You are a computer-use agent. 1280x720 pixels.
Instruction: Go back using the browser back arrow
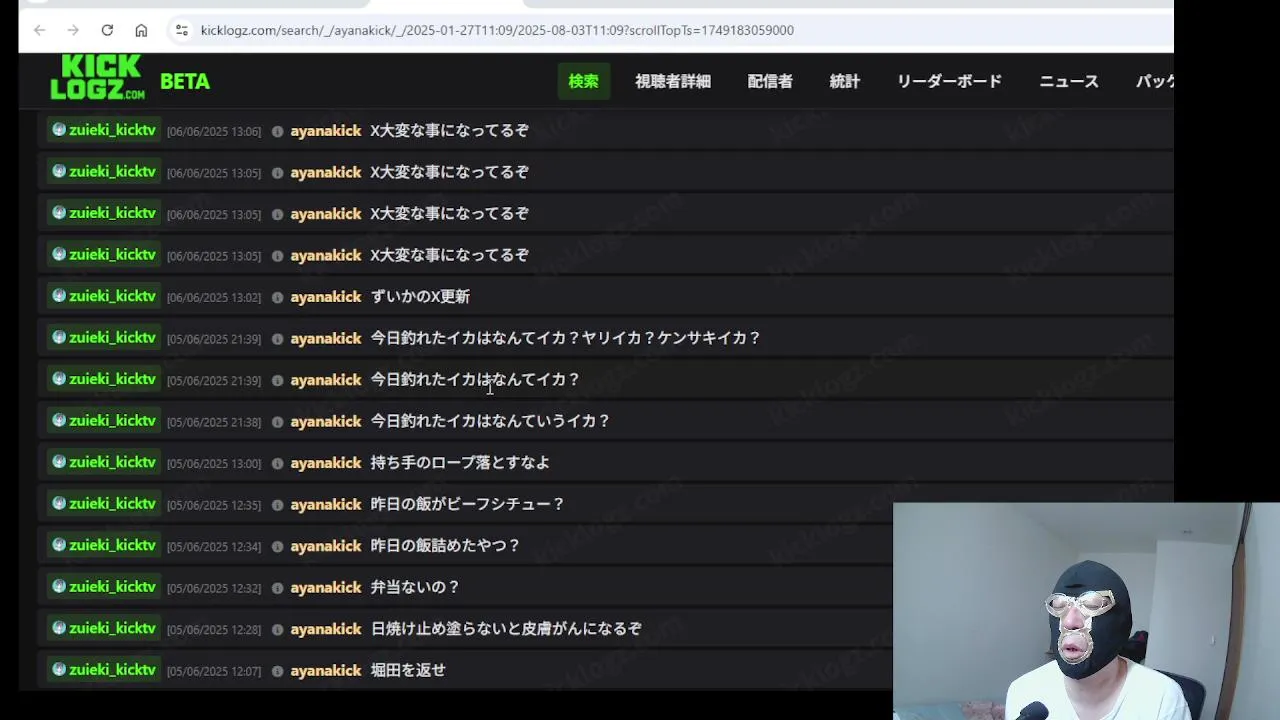pyautogui.click(x=39, y=30)
